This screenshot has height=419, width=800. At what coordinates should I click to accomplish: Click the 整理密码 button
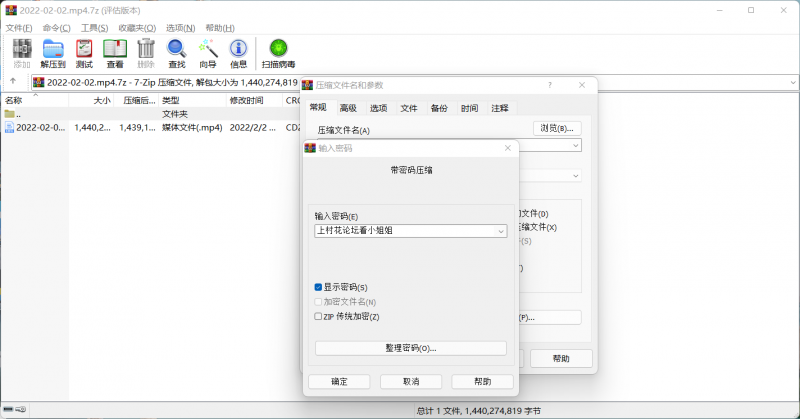[410, 348]
